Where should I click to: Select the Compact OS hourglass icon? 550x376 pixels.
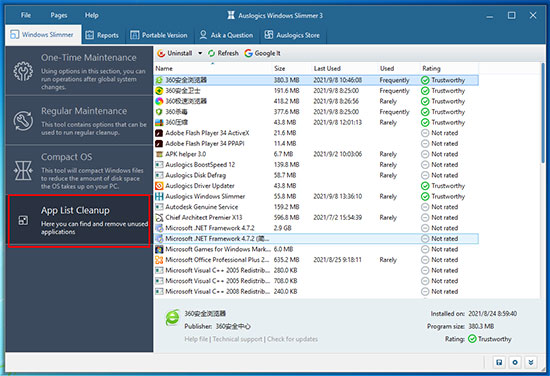pyautogui.click(x=23, y=171)
